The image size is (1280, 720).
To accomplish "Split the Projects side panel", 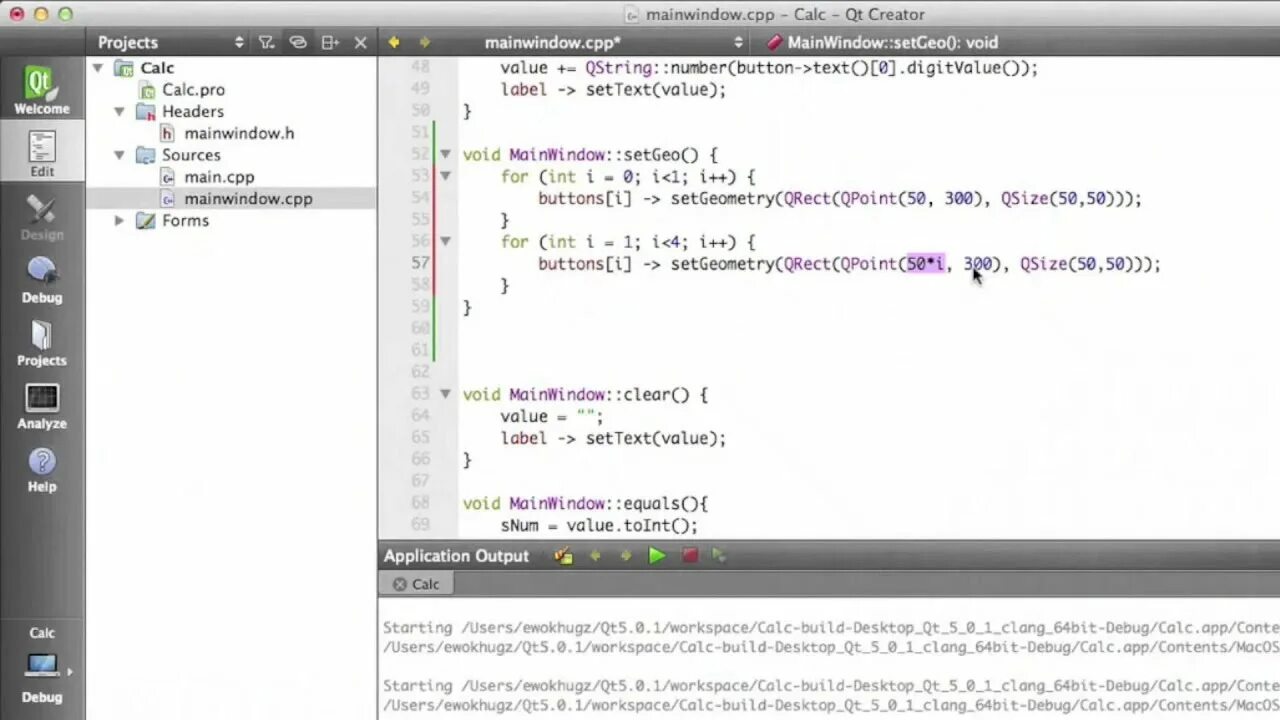I will point(330,42).
